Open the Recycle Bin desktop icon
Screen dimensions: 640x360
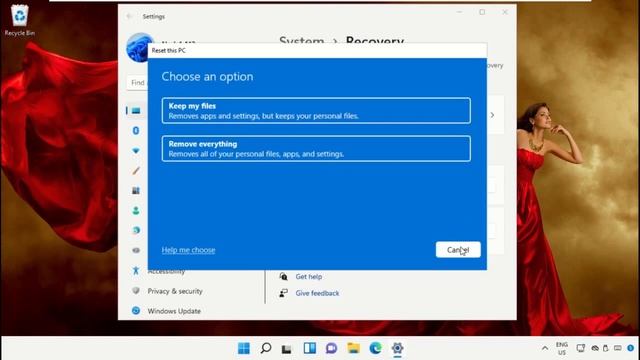[20, 20]
